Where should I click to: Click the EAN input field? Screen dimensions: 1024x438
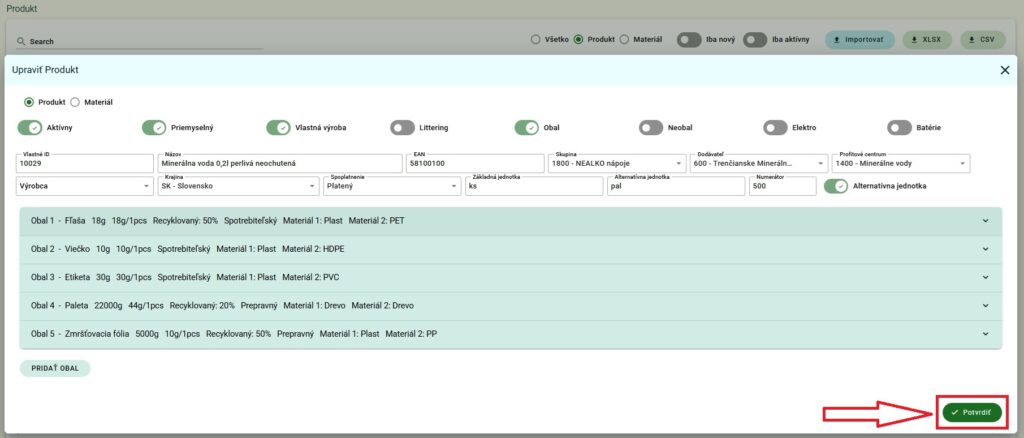pyautogui.click(x=473, y=163)
